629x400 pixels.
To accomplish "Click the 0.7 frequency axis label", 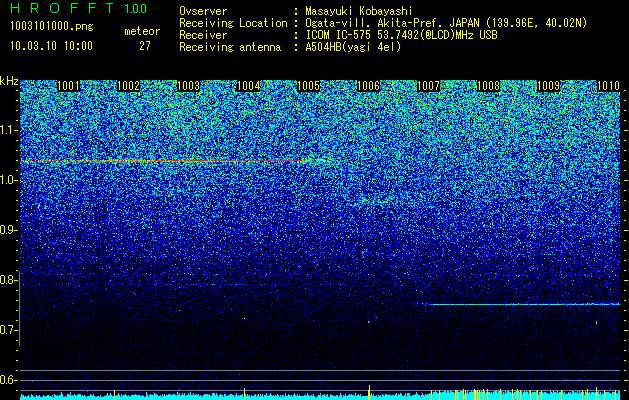I will click(9, 330).
